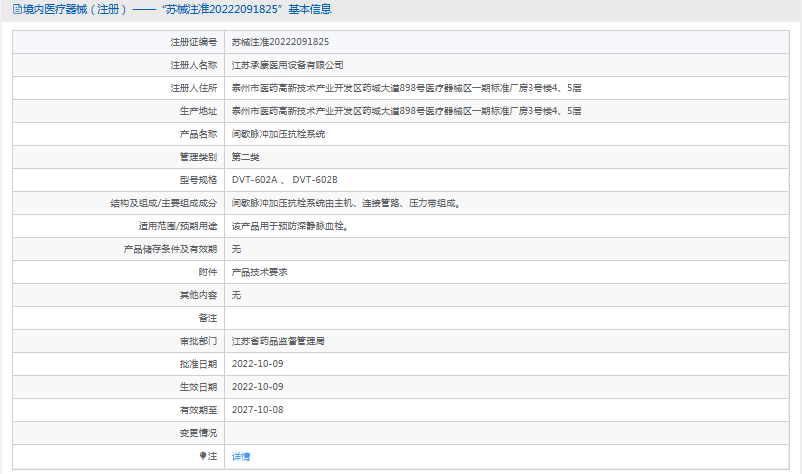This screenshot has height=474, width=802.
Task: Click the 注册证编号 row label
Action: click(194, 42)
